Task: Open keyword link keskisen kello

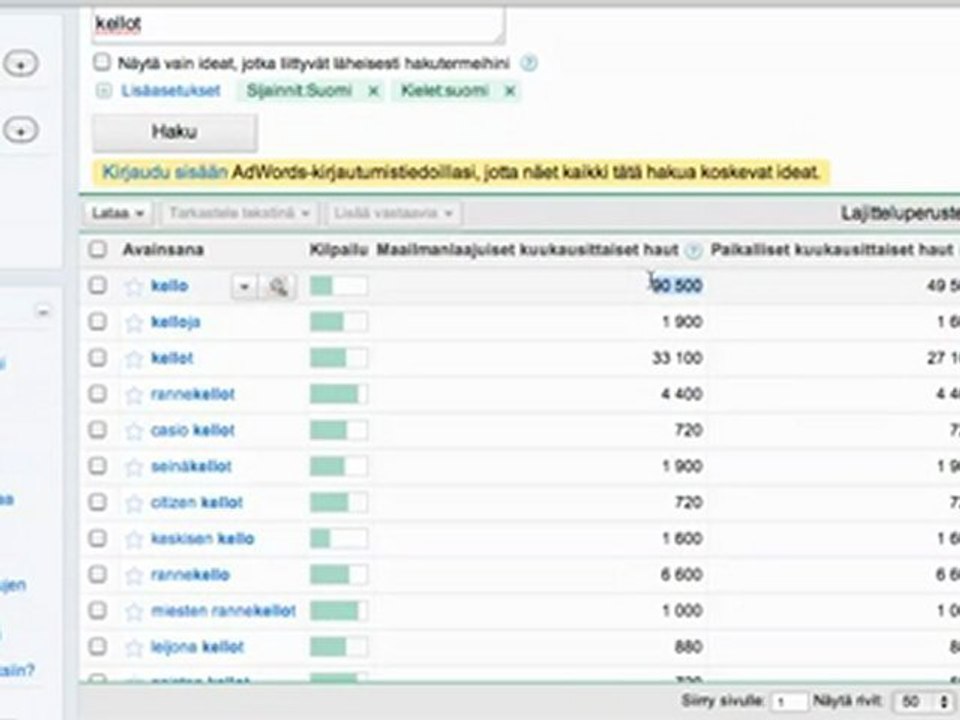Action: pos(202,539)
